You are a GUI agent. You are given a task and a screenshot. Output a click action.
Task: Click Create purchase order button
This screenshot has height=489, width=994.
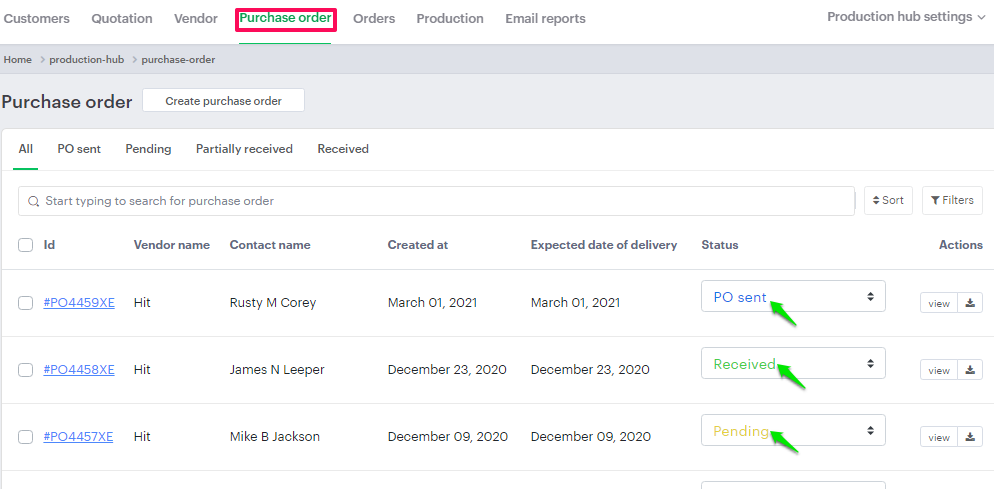coord(223,101)
